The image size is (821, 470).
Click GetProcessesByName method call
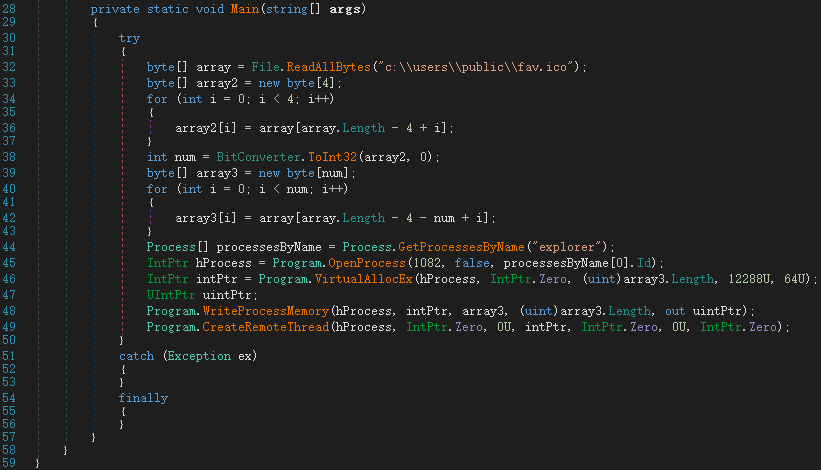point(461,247)
